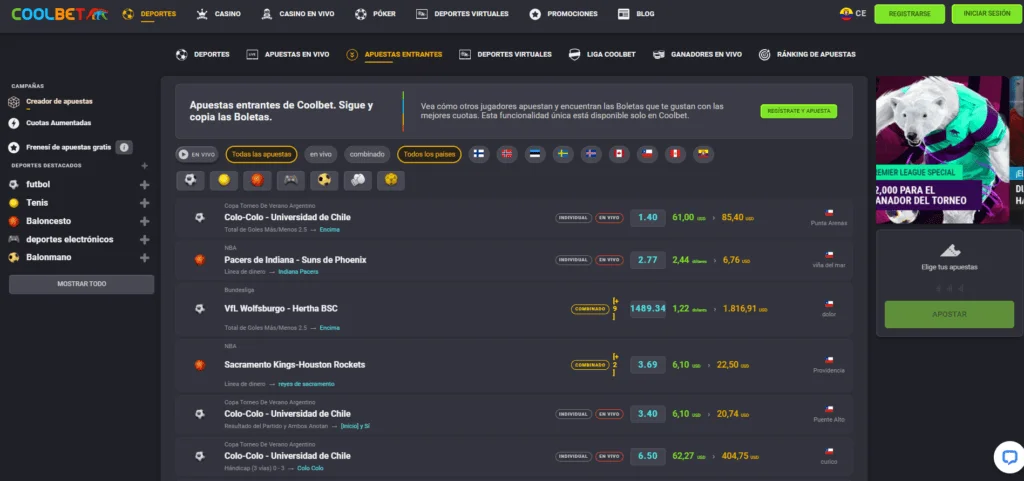Filter bets by Ecuador flag
Image resolution: width=1024 pixels, height=481 pixels.
pyautogui.click(x=703, y=154)
